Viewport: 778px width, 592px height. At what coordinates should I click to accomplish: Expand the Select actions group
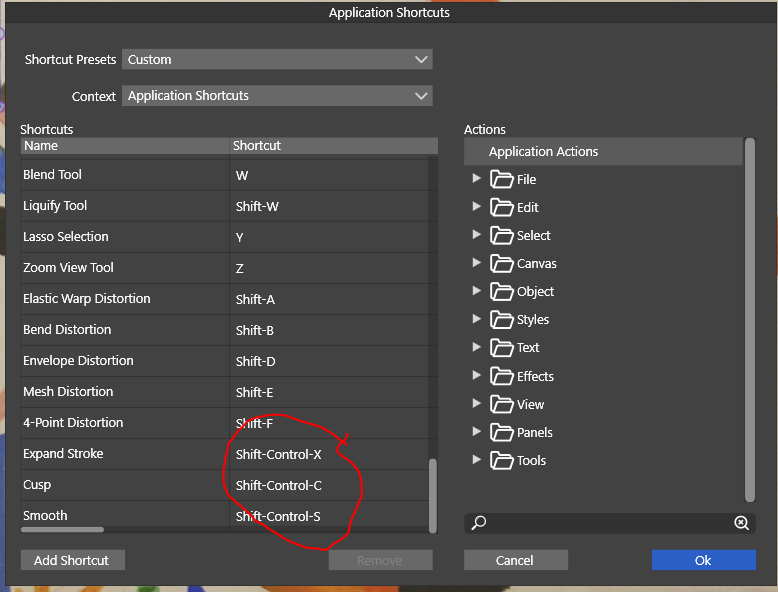(x=475, y=235)
